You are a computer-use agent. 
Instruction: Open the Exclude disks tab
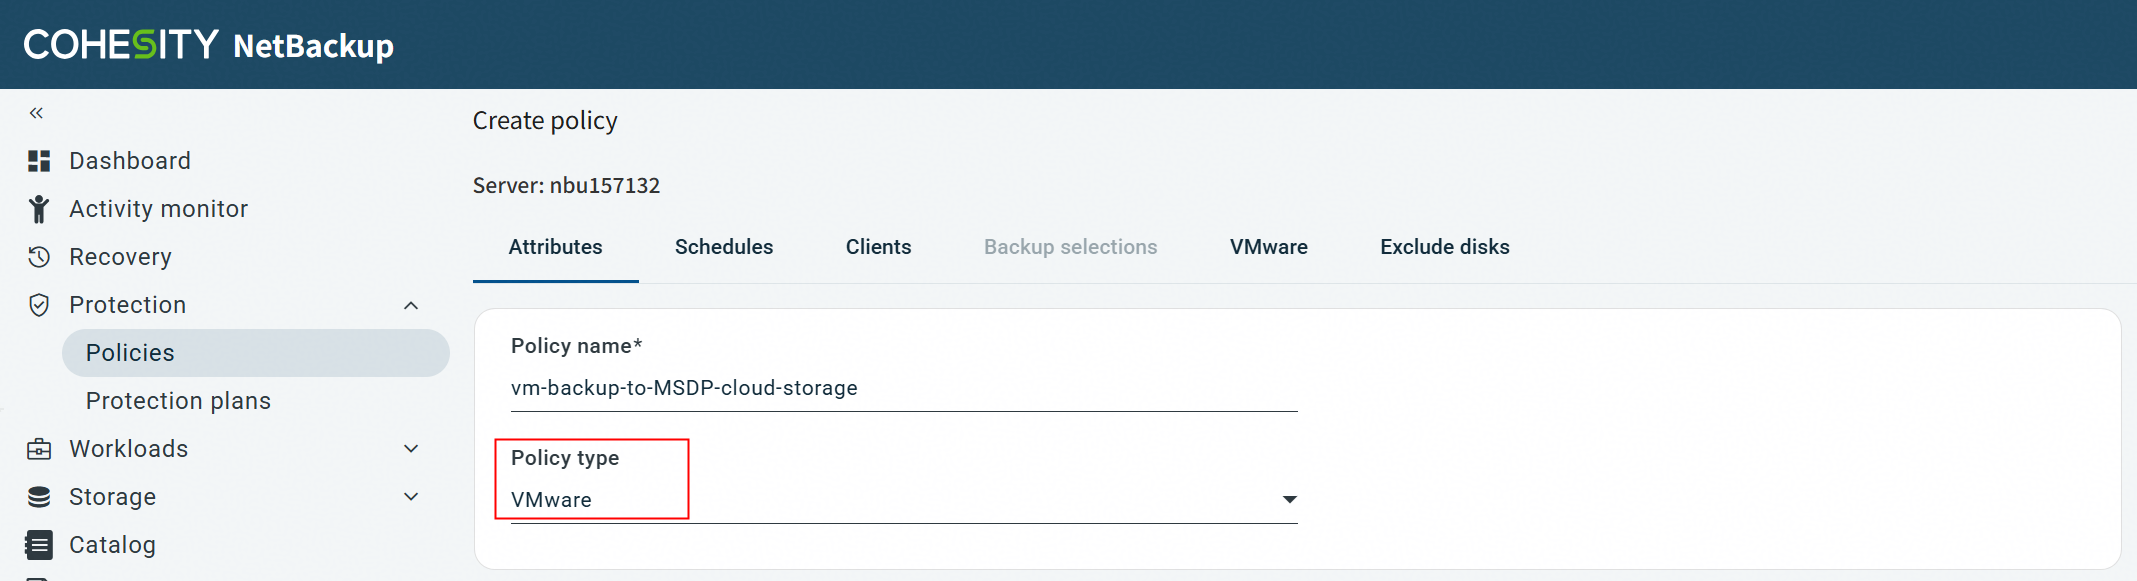pos(1445,247)
